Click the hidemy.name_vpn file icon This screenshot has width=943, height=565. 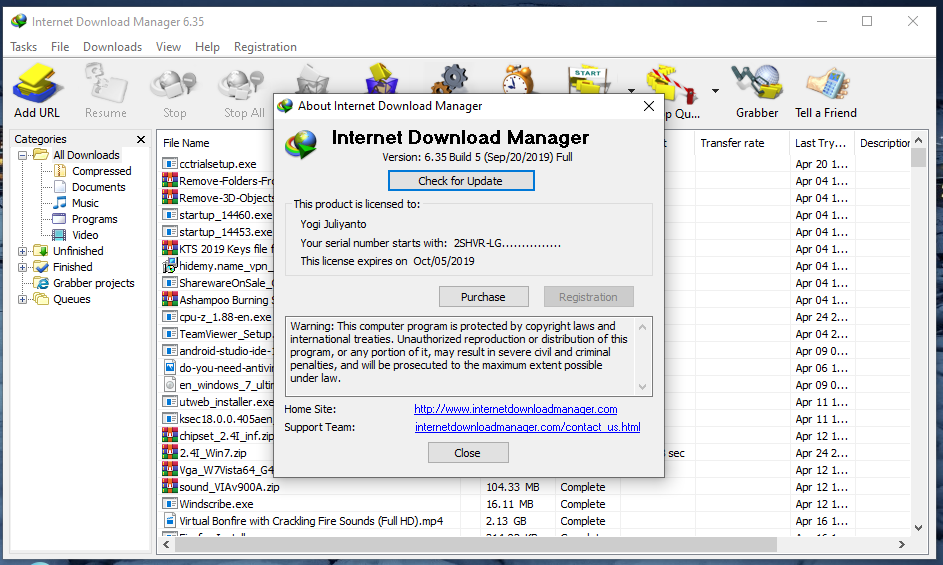pos(170,265)
